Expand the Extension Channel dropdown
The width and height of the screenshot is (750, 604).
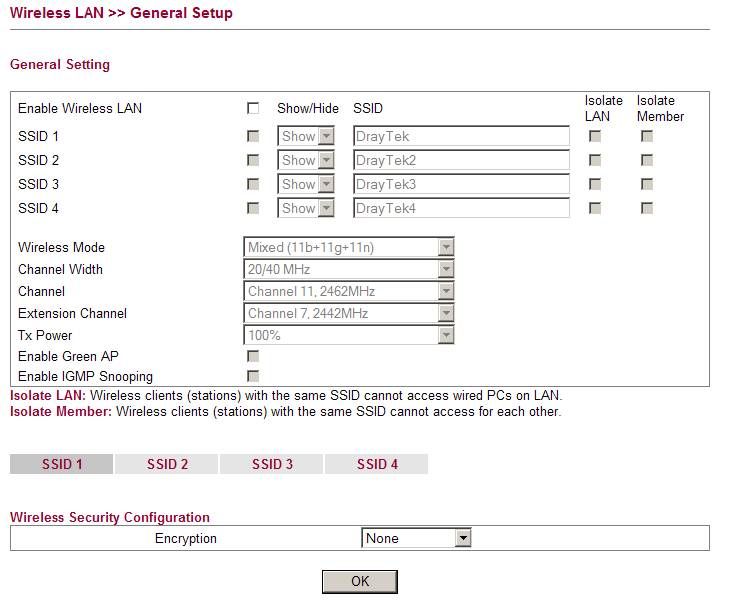pos(349,313)
